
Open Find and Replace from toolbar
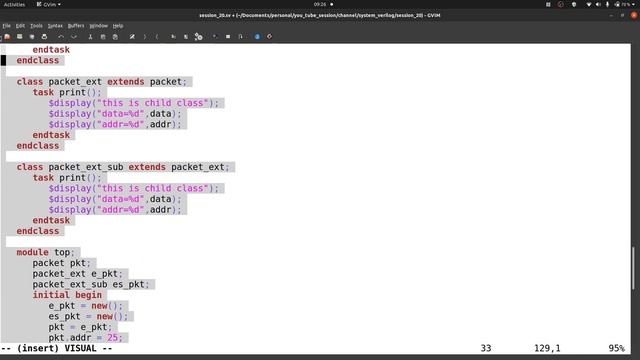pyautogui.click(x=132, y=37)
